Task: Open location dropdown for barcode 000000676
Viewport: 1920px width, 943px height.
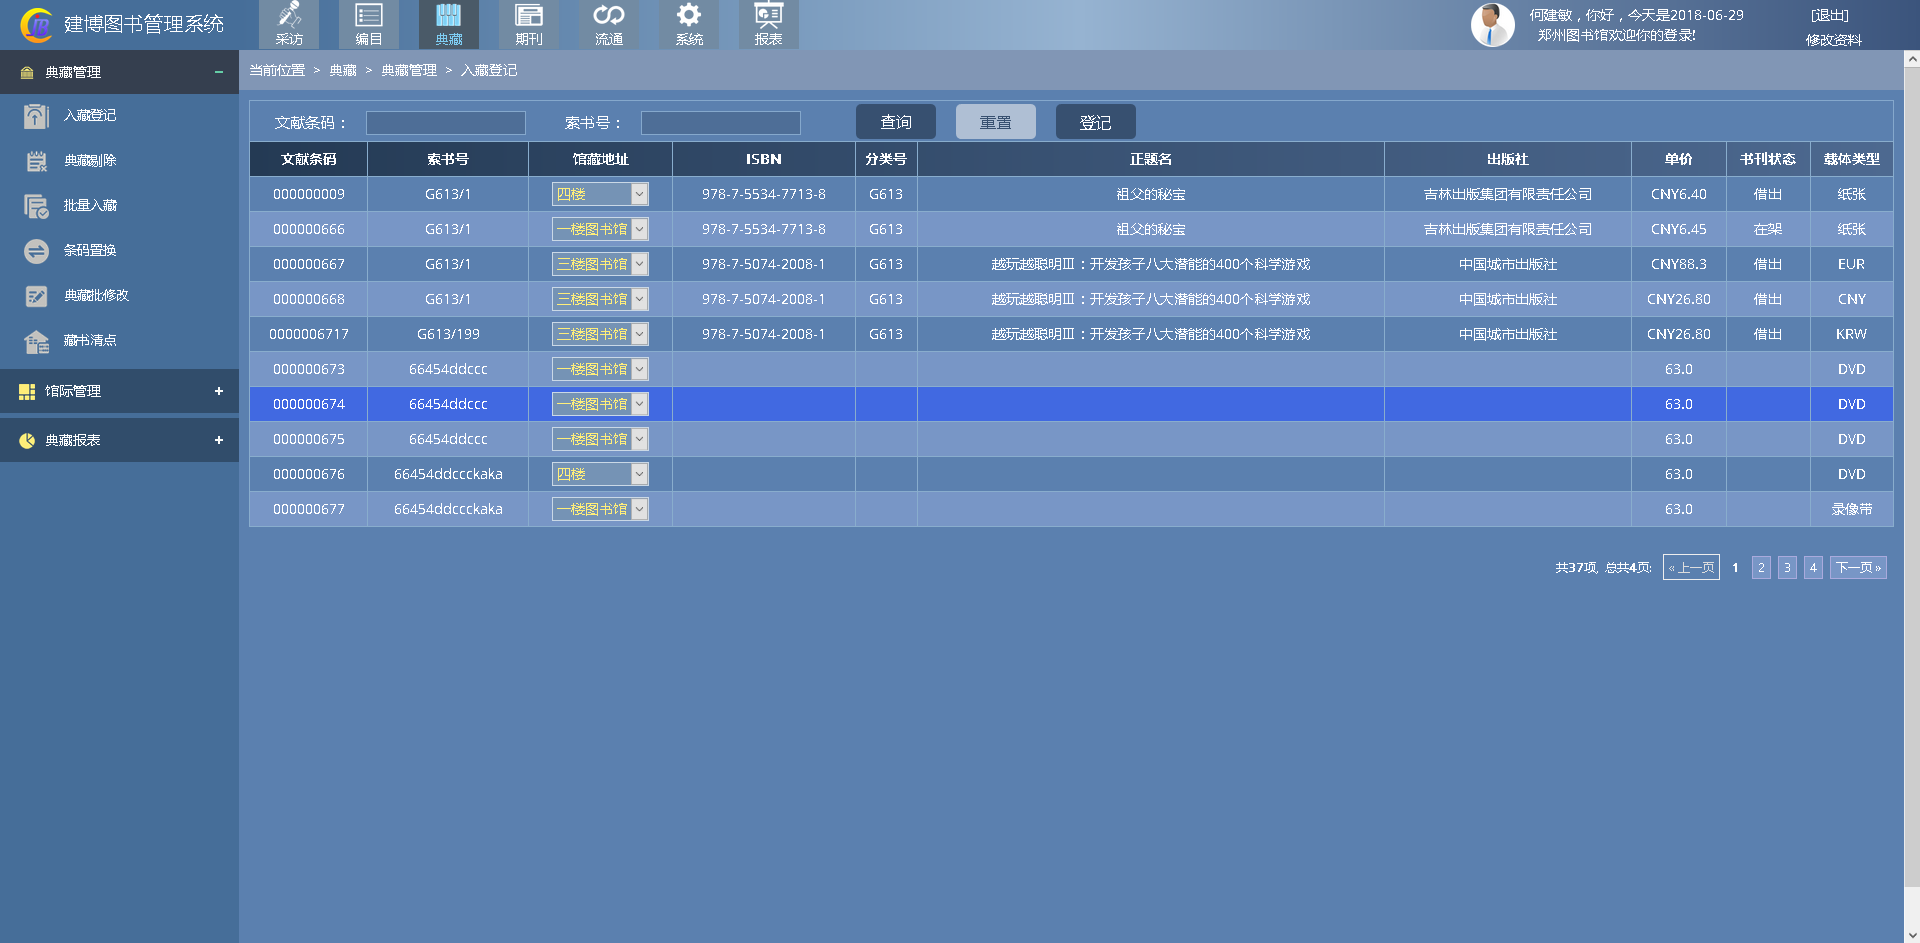Action: coord(639,474)
